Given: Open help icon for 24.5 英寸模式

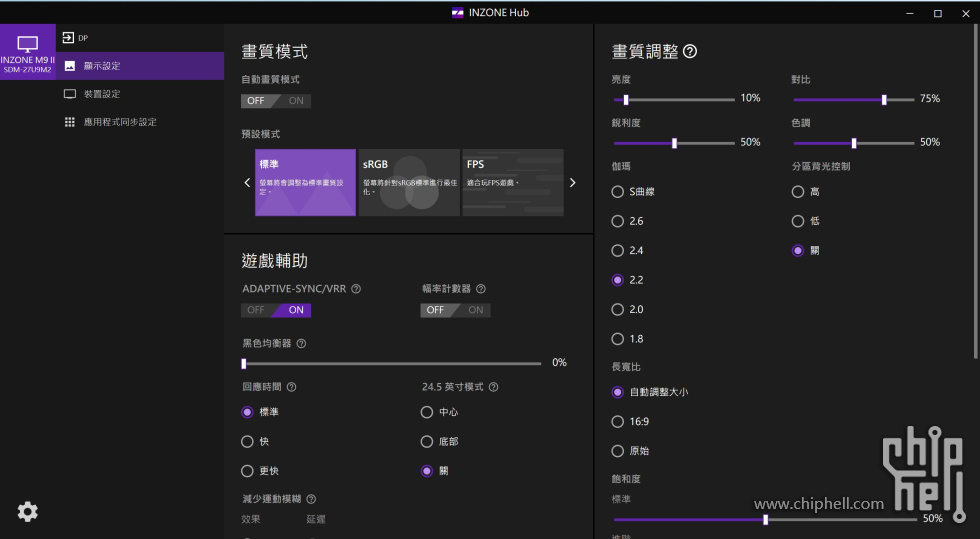Looking at the screenshot, I should coord(493,387).
